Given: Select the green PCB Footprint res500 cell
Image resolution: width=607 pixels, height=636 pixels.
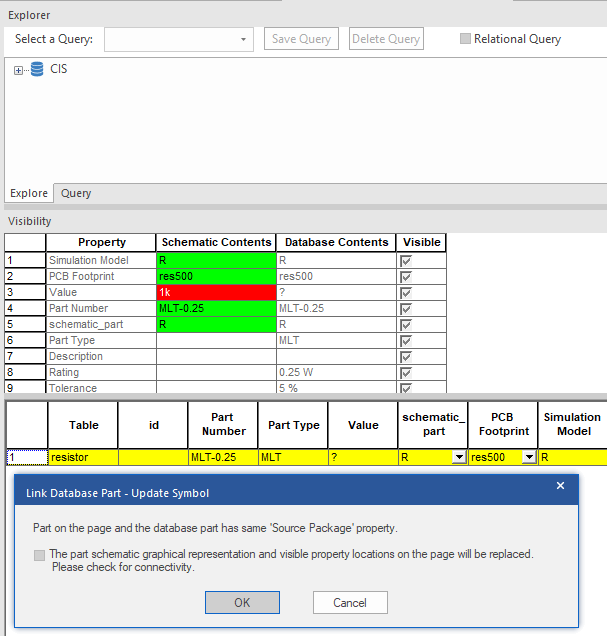Looking at the screenshot, I should coord(215,276).
